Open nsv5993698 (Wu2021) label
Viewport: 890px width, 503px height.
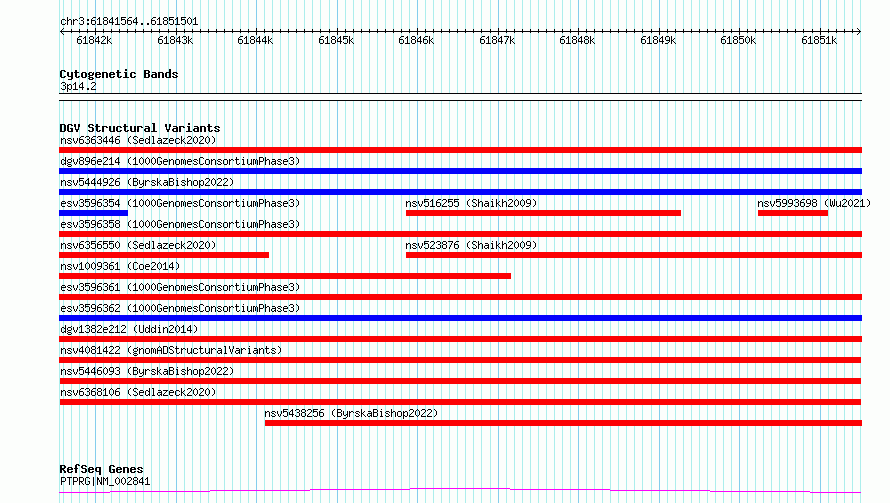coord(814,203)
